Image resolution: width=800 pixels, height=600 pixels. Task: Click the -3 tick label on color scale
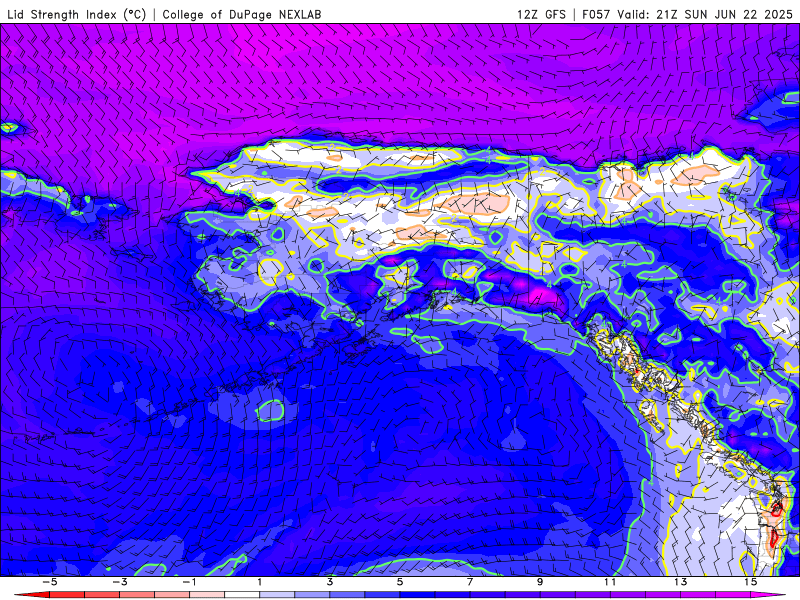119,582
